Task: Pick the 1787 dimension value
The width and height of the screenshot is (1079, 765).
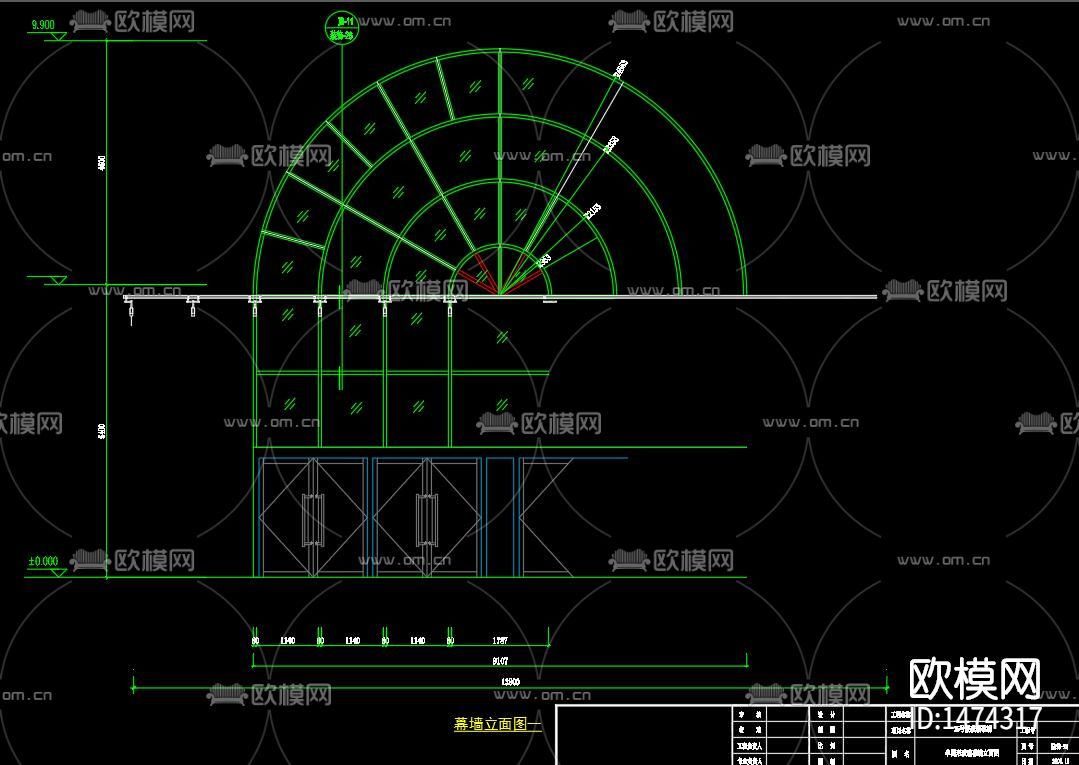Action: (x=500, y=640)
